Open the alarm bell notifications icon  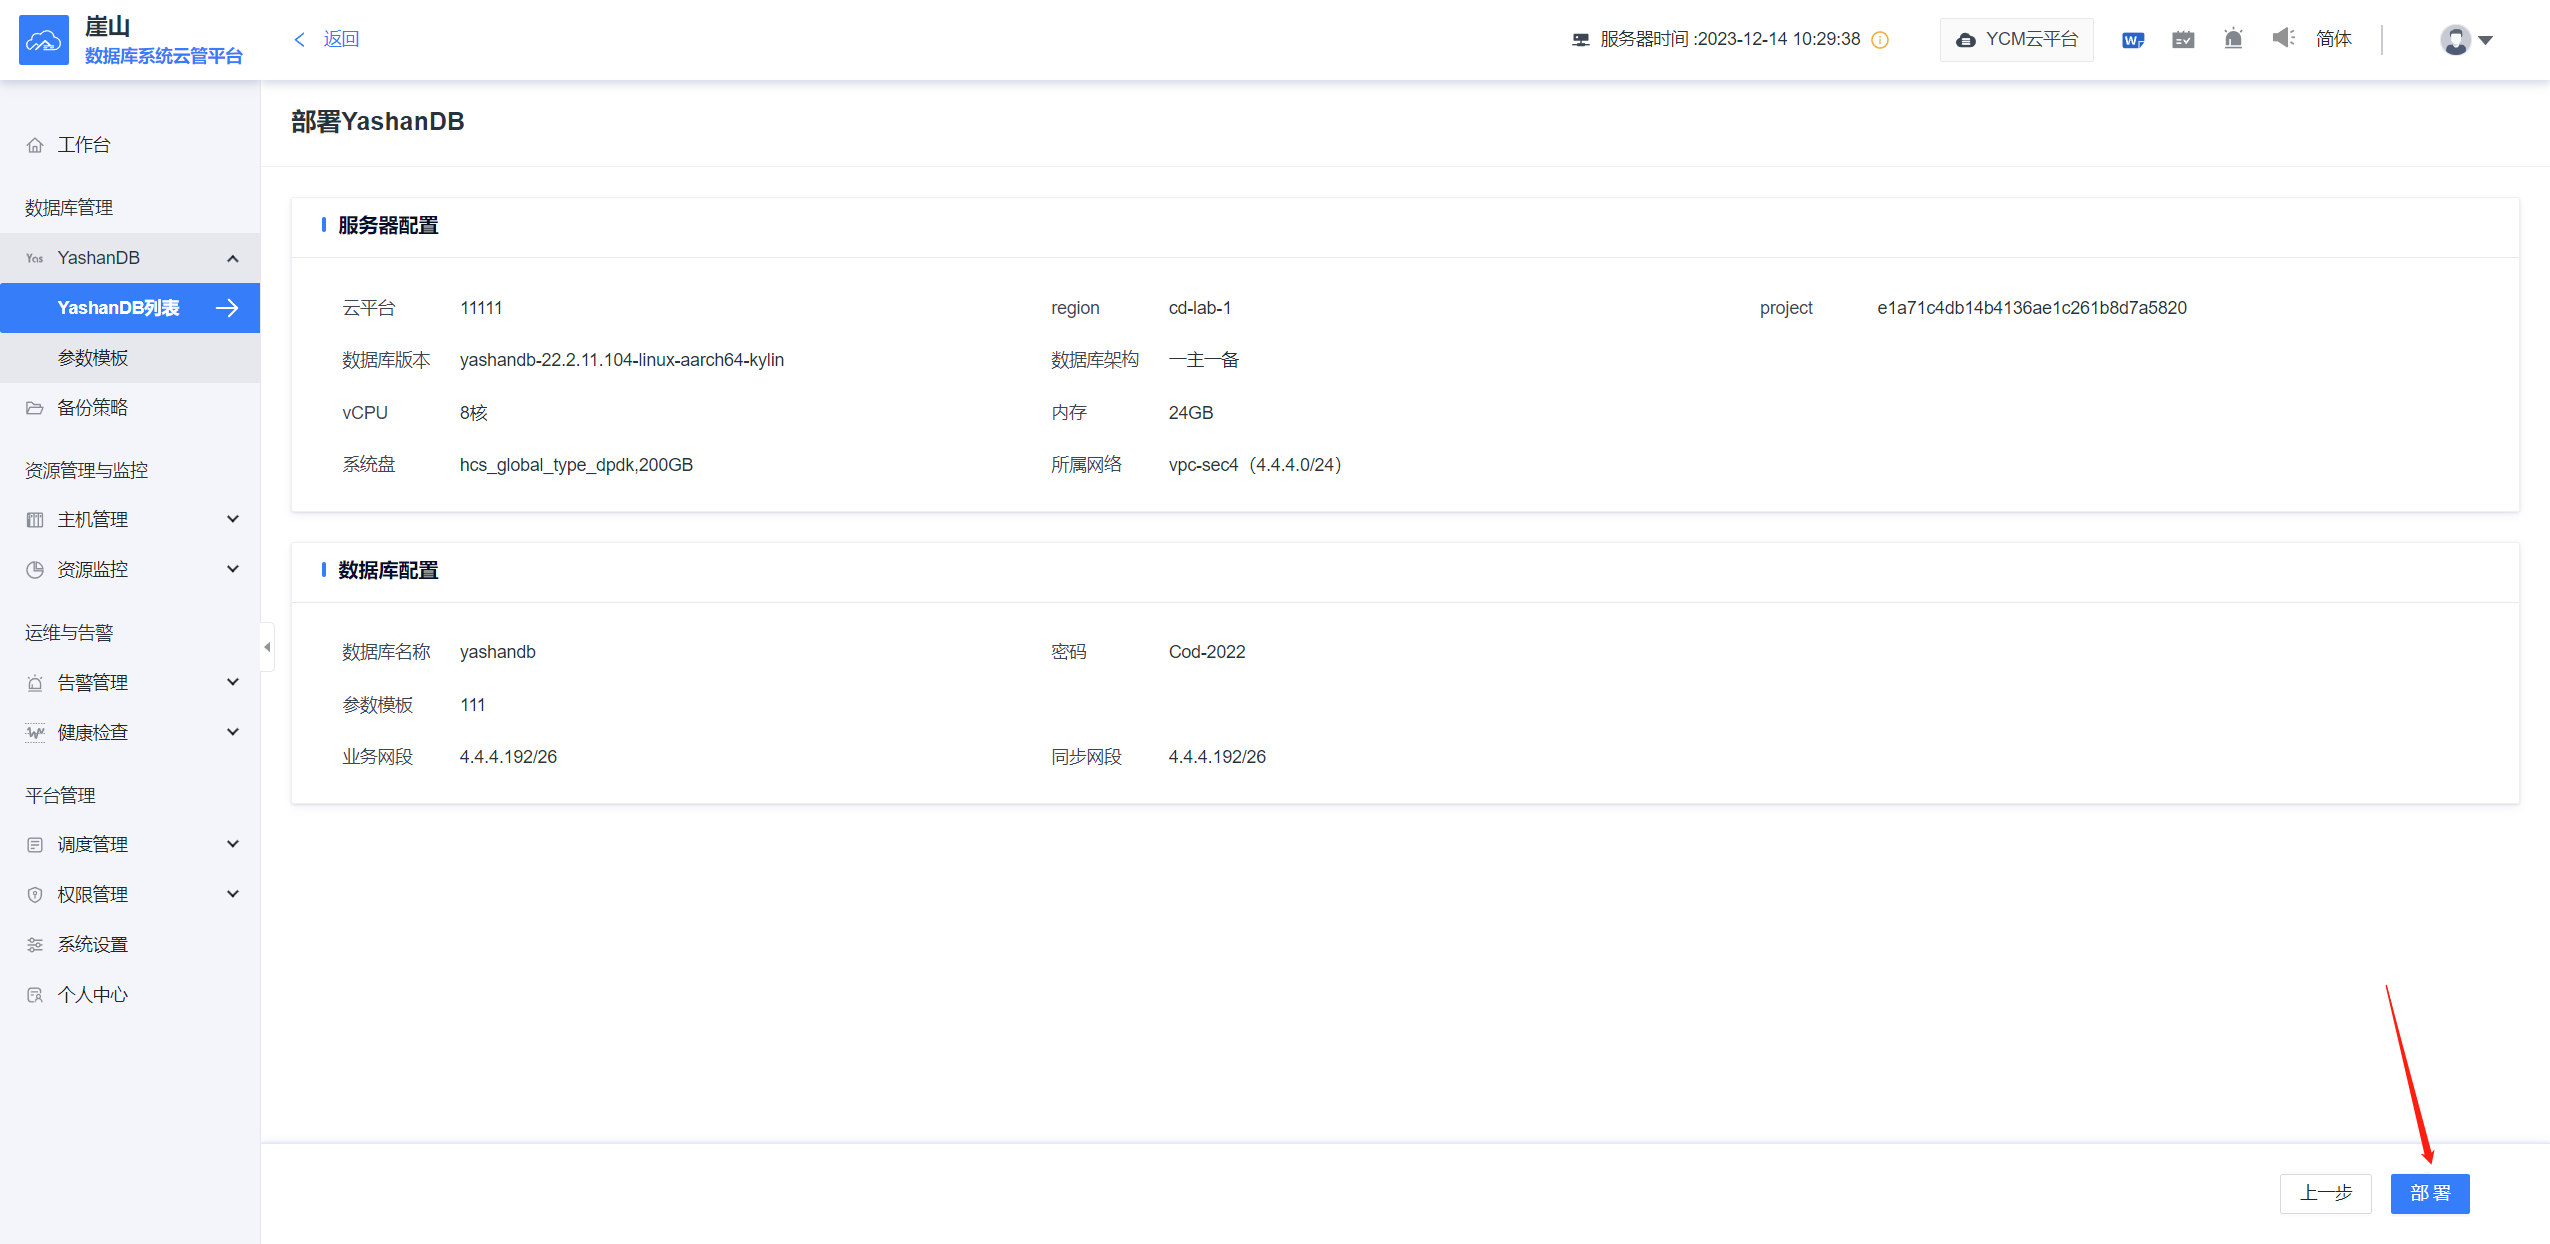point(2233,39)
